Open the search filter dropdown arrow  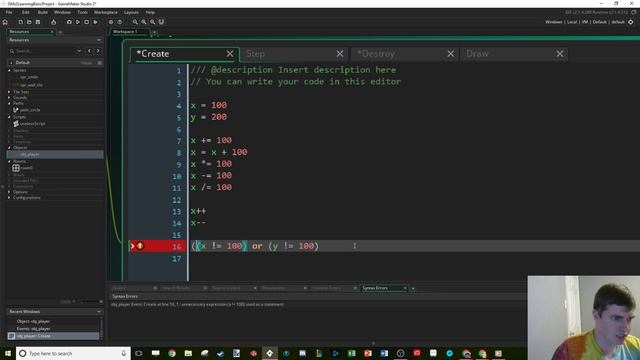click(x=79, y=51)
